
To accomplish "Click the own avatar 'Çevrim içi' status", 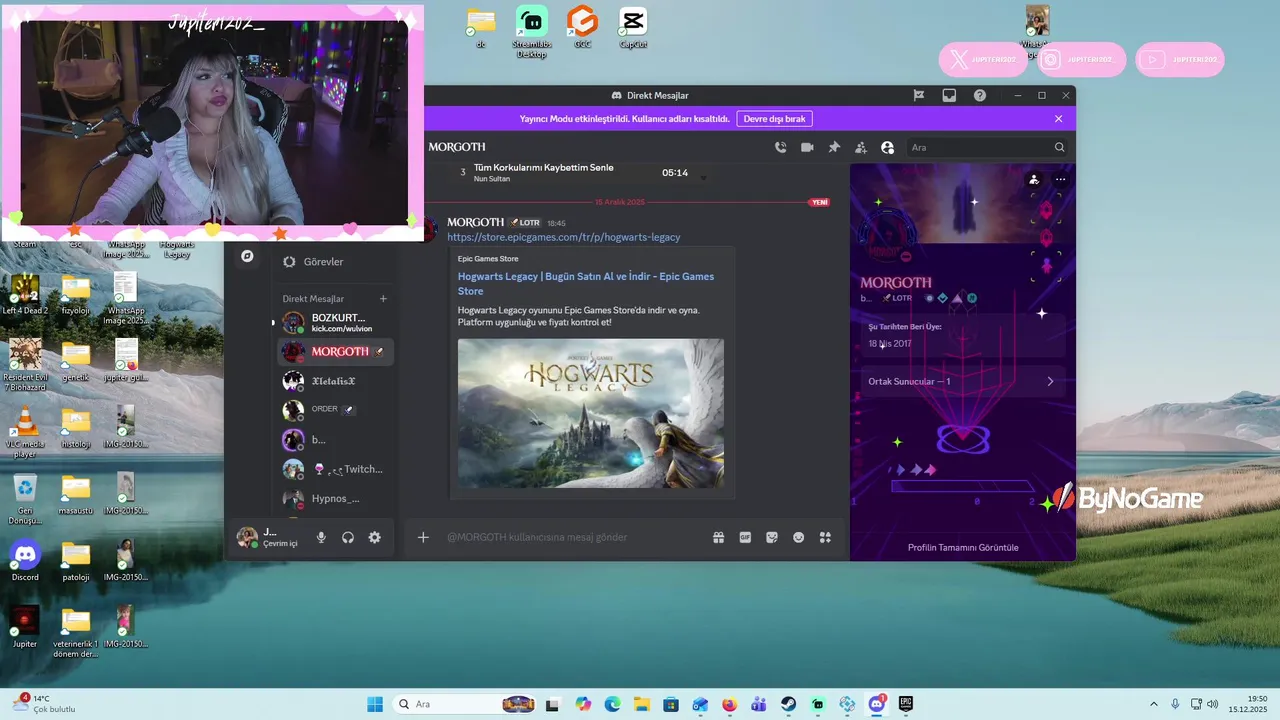I will pyautogui.click(x=268, y=538).
